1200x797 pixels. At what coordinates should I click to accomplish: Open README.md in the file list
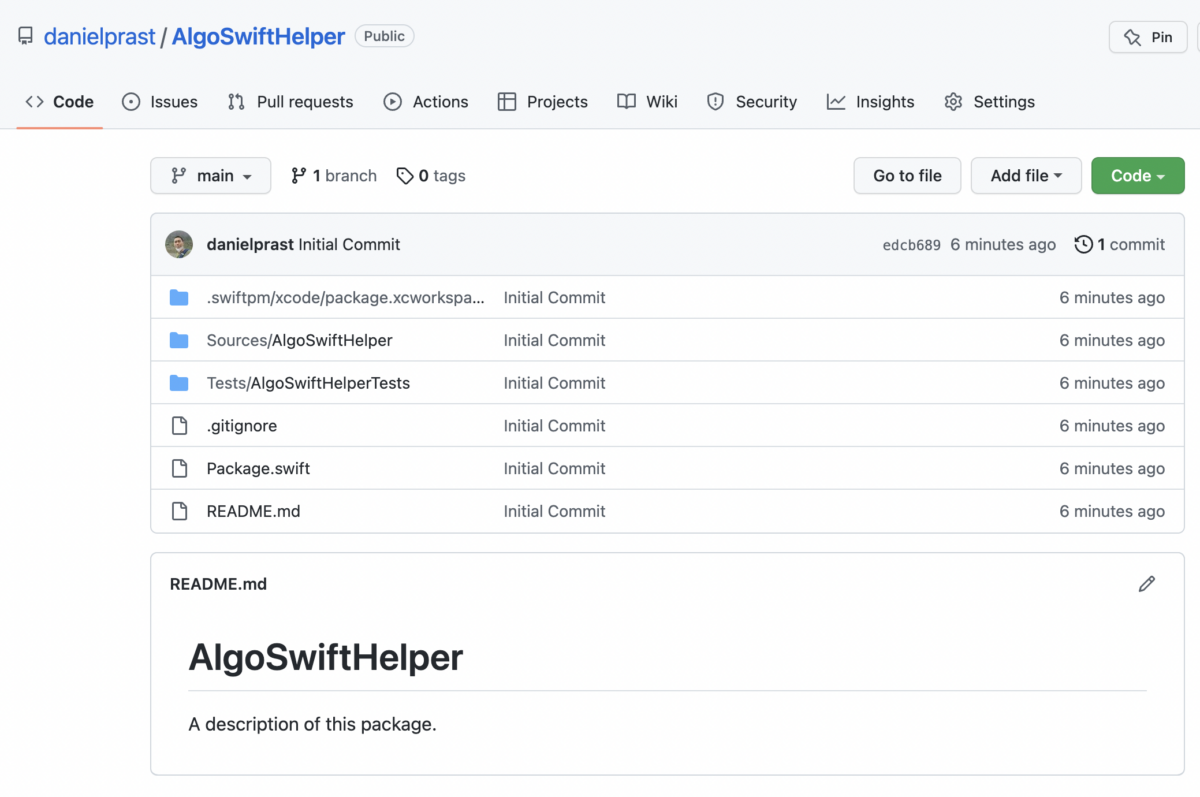click(253, 511)
